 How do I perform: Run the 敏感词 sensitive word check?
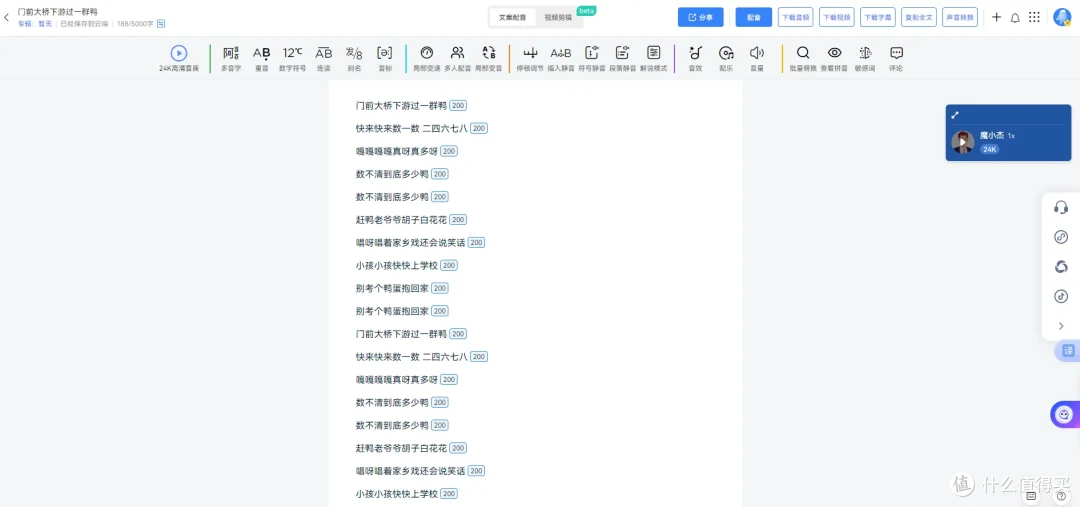click(x=865, y=59)
